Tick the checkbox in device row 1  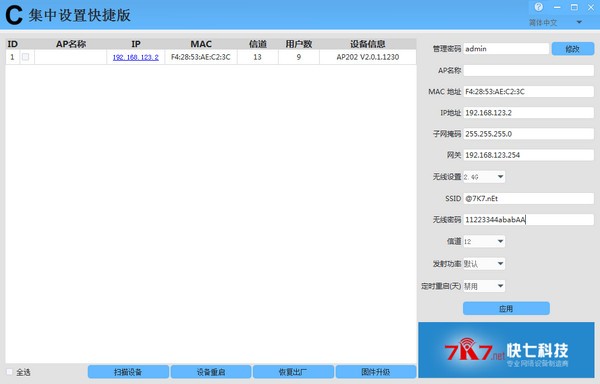tap(26, 57)
